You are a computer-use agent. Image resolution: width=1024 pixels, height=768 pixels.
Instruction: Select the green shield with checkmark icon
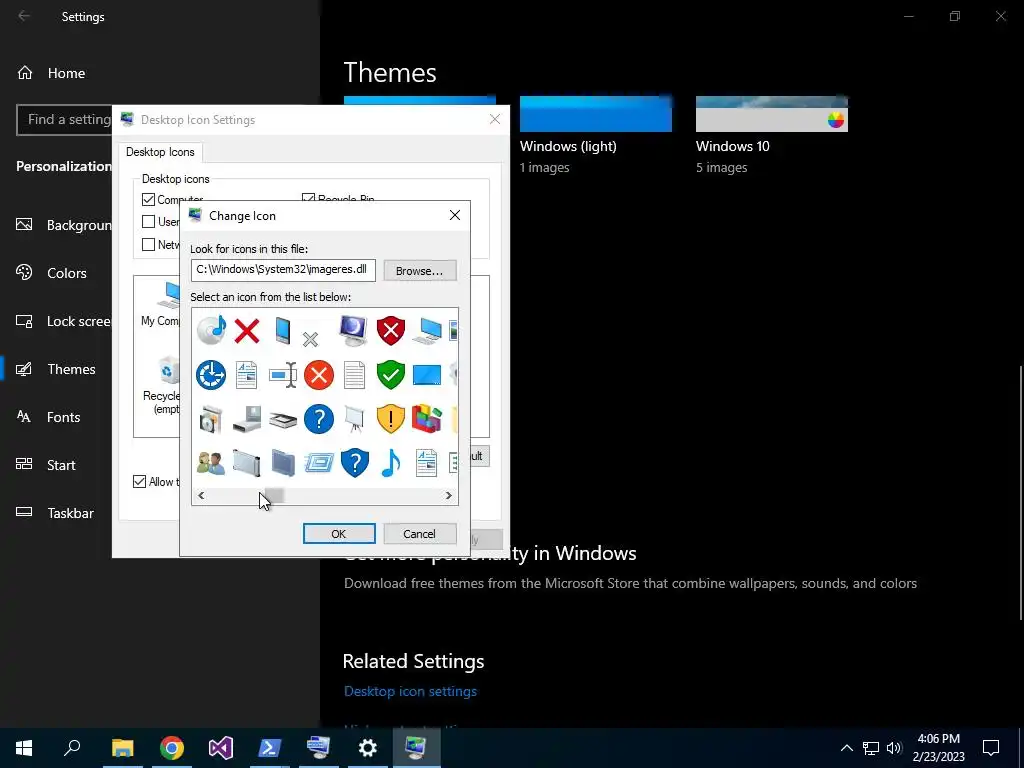391,375
